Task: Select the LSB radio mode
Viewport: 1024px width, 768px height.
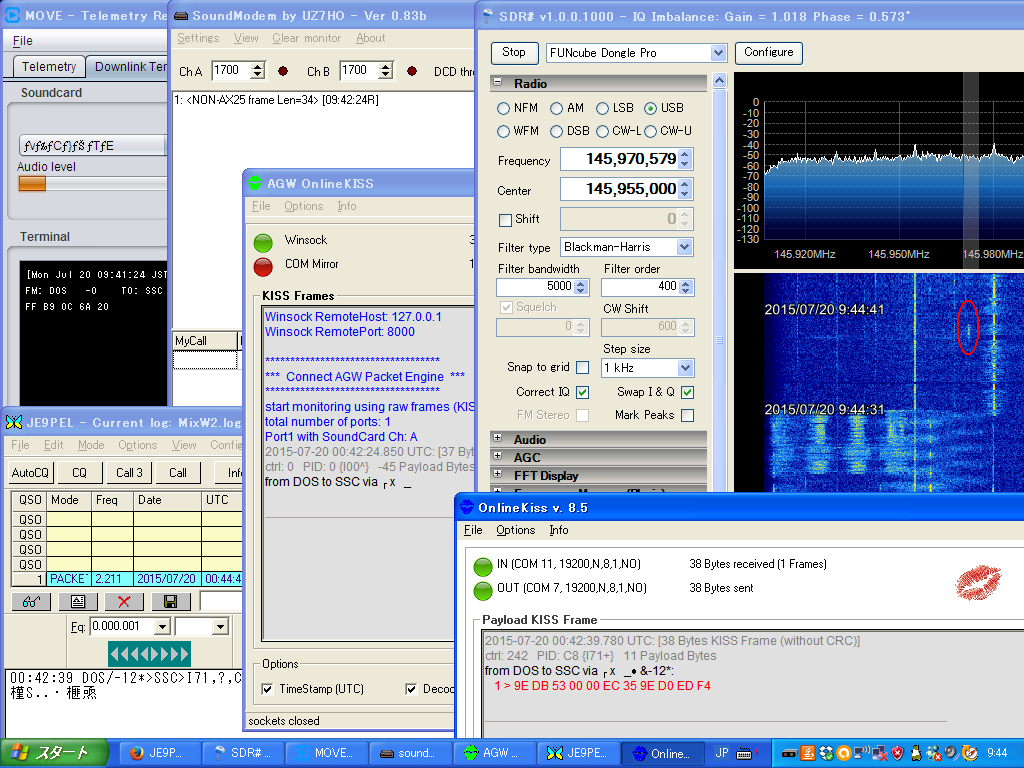Action: [602, 108]
